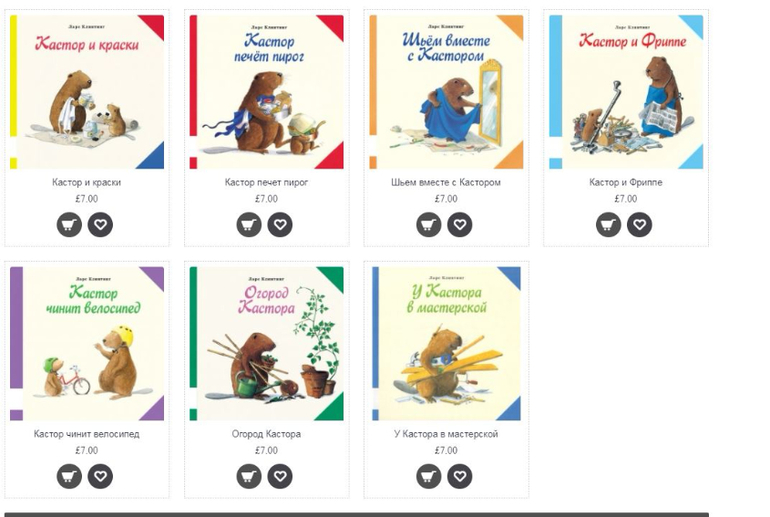The image size is (770, 517).
Task: Wishlist У Кастора в мастерской heart icon
Action: [x=460, y=476]
